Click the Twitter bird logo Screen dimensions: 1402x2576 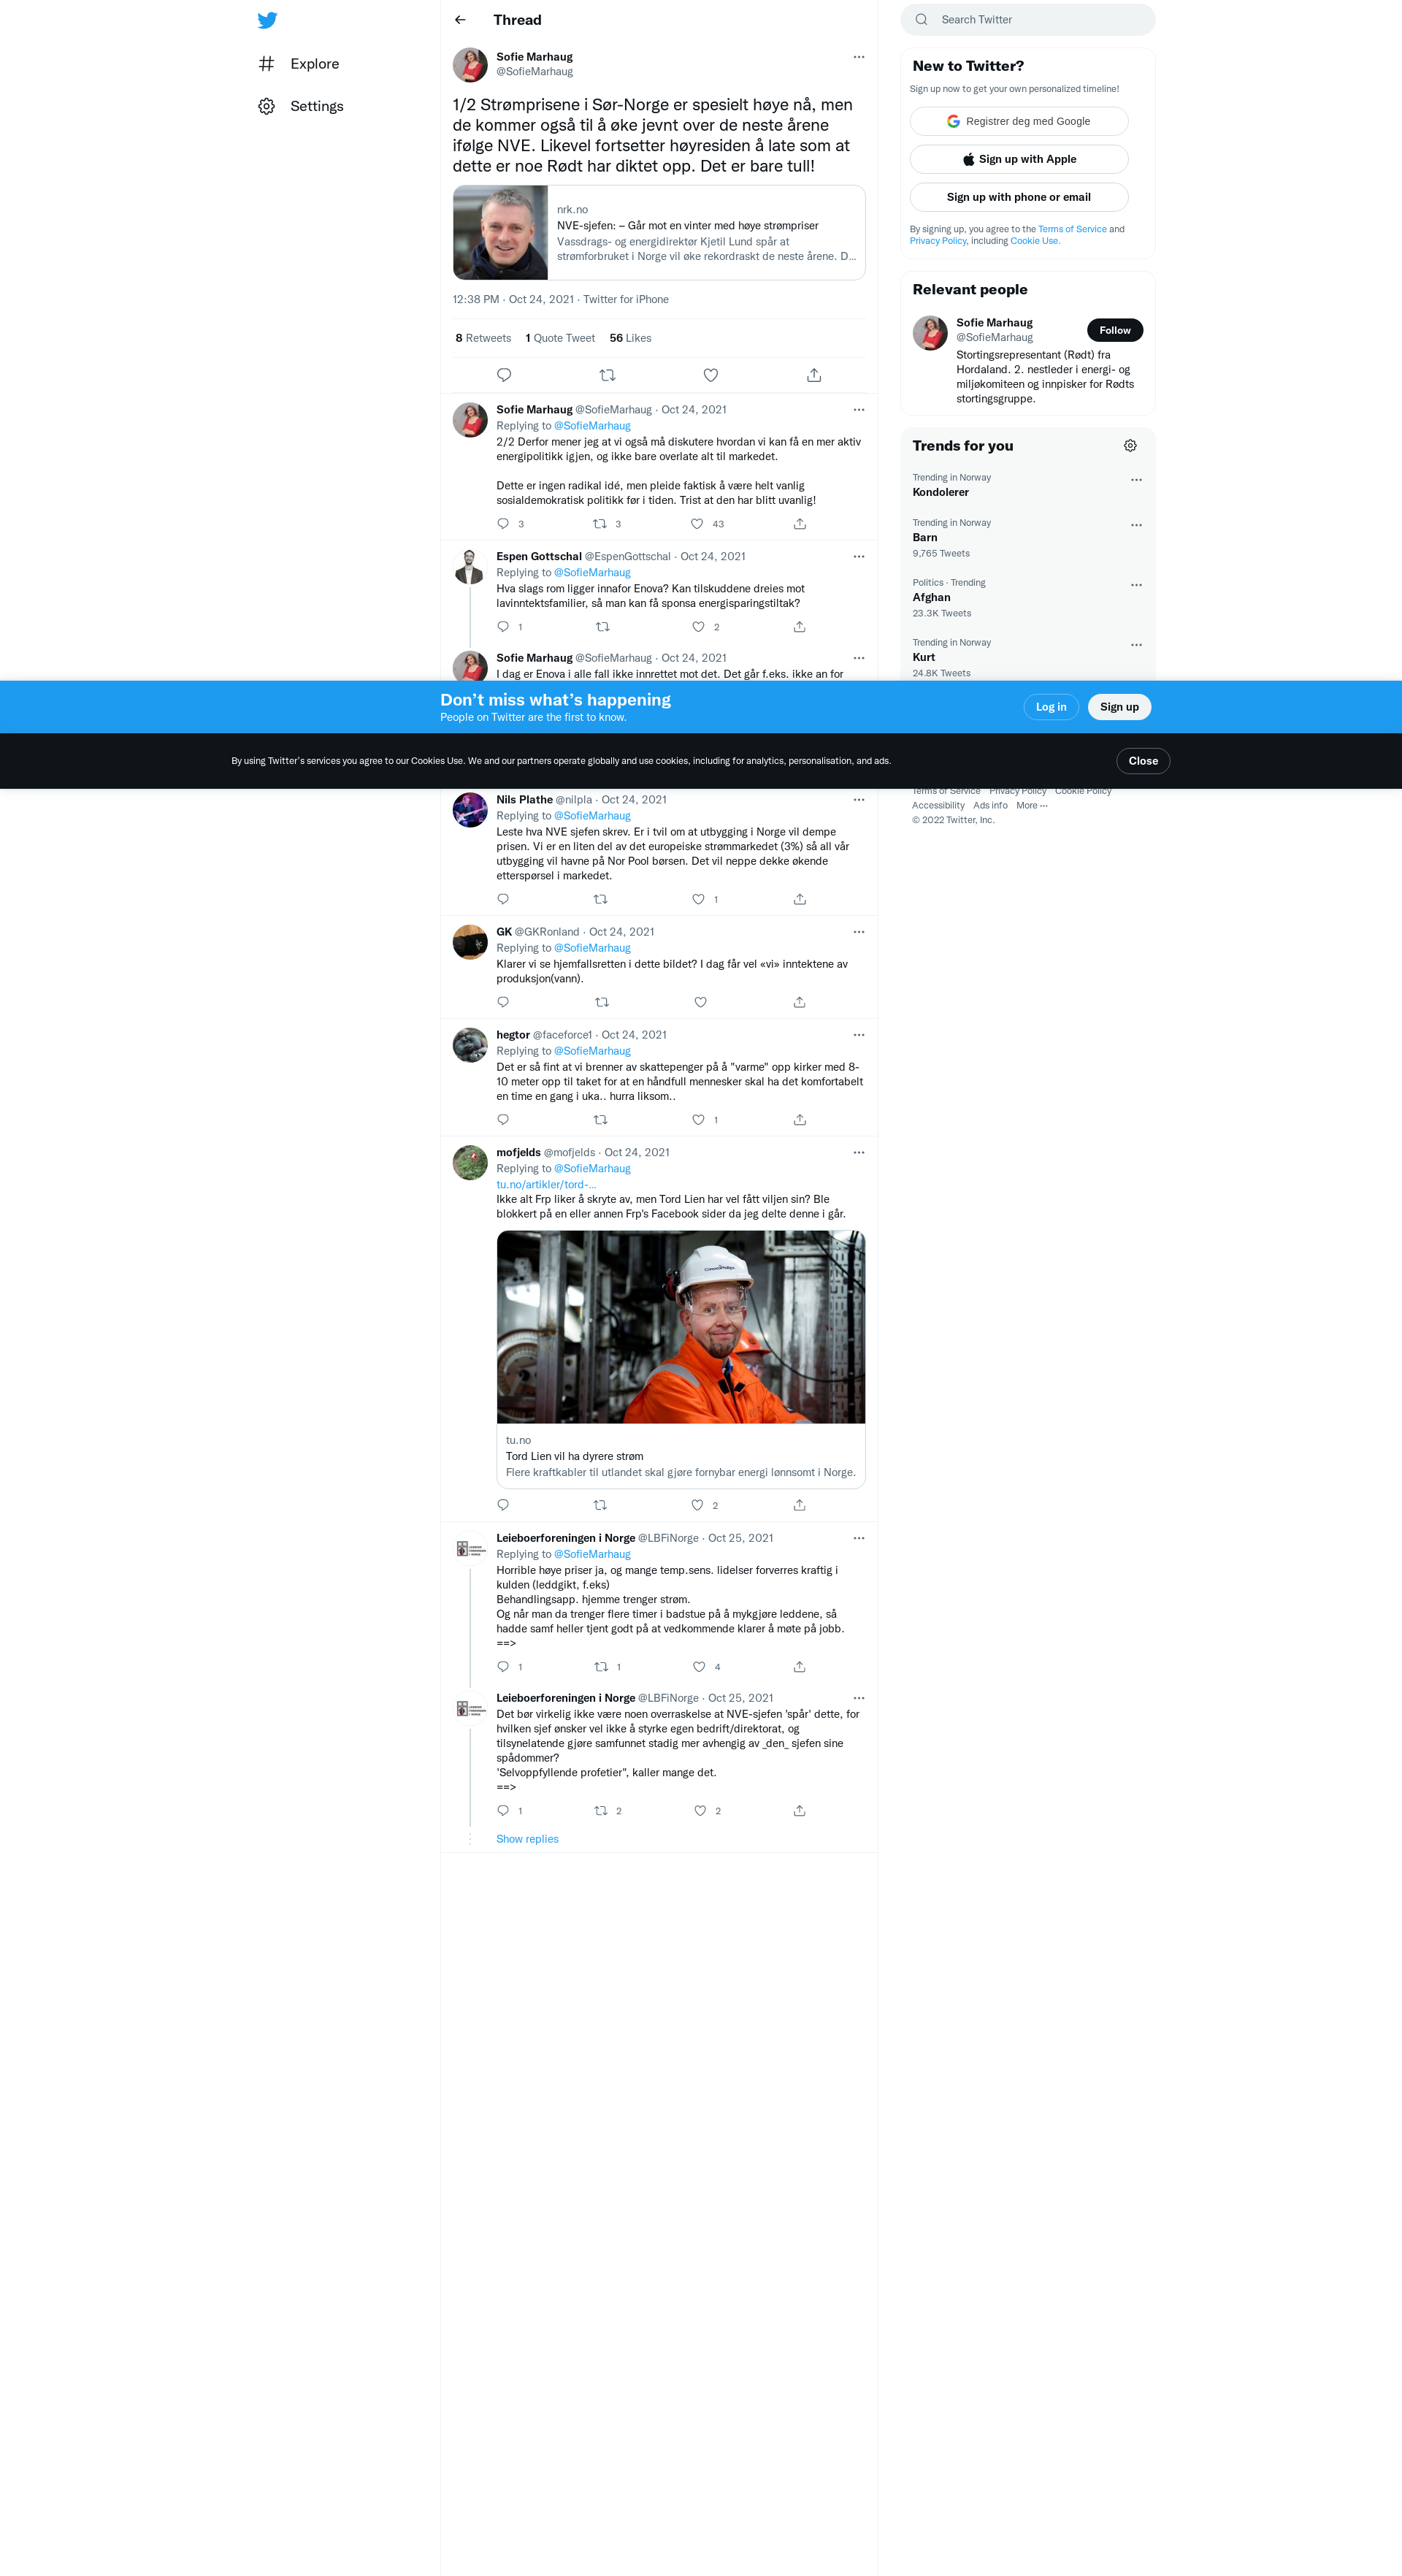tap(267, 20)
